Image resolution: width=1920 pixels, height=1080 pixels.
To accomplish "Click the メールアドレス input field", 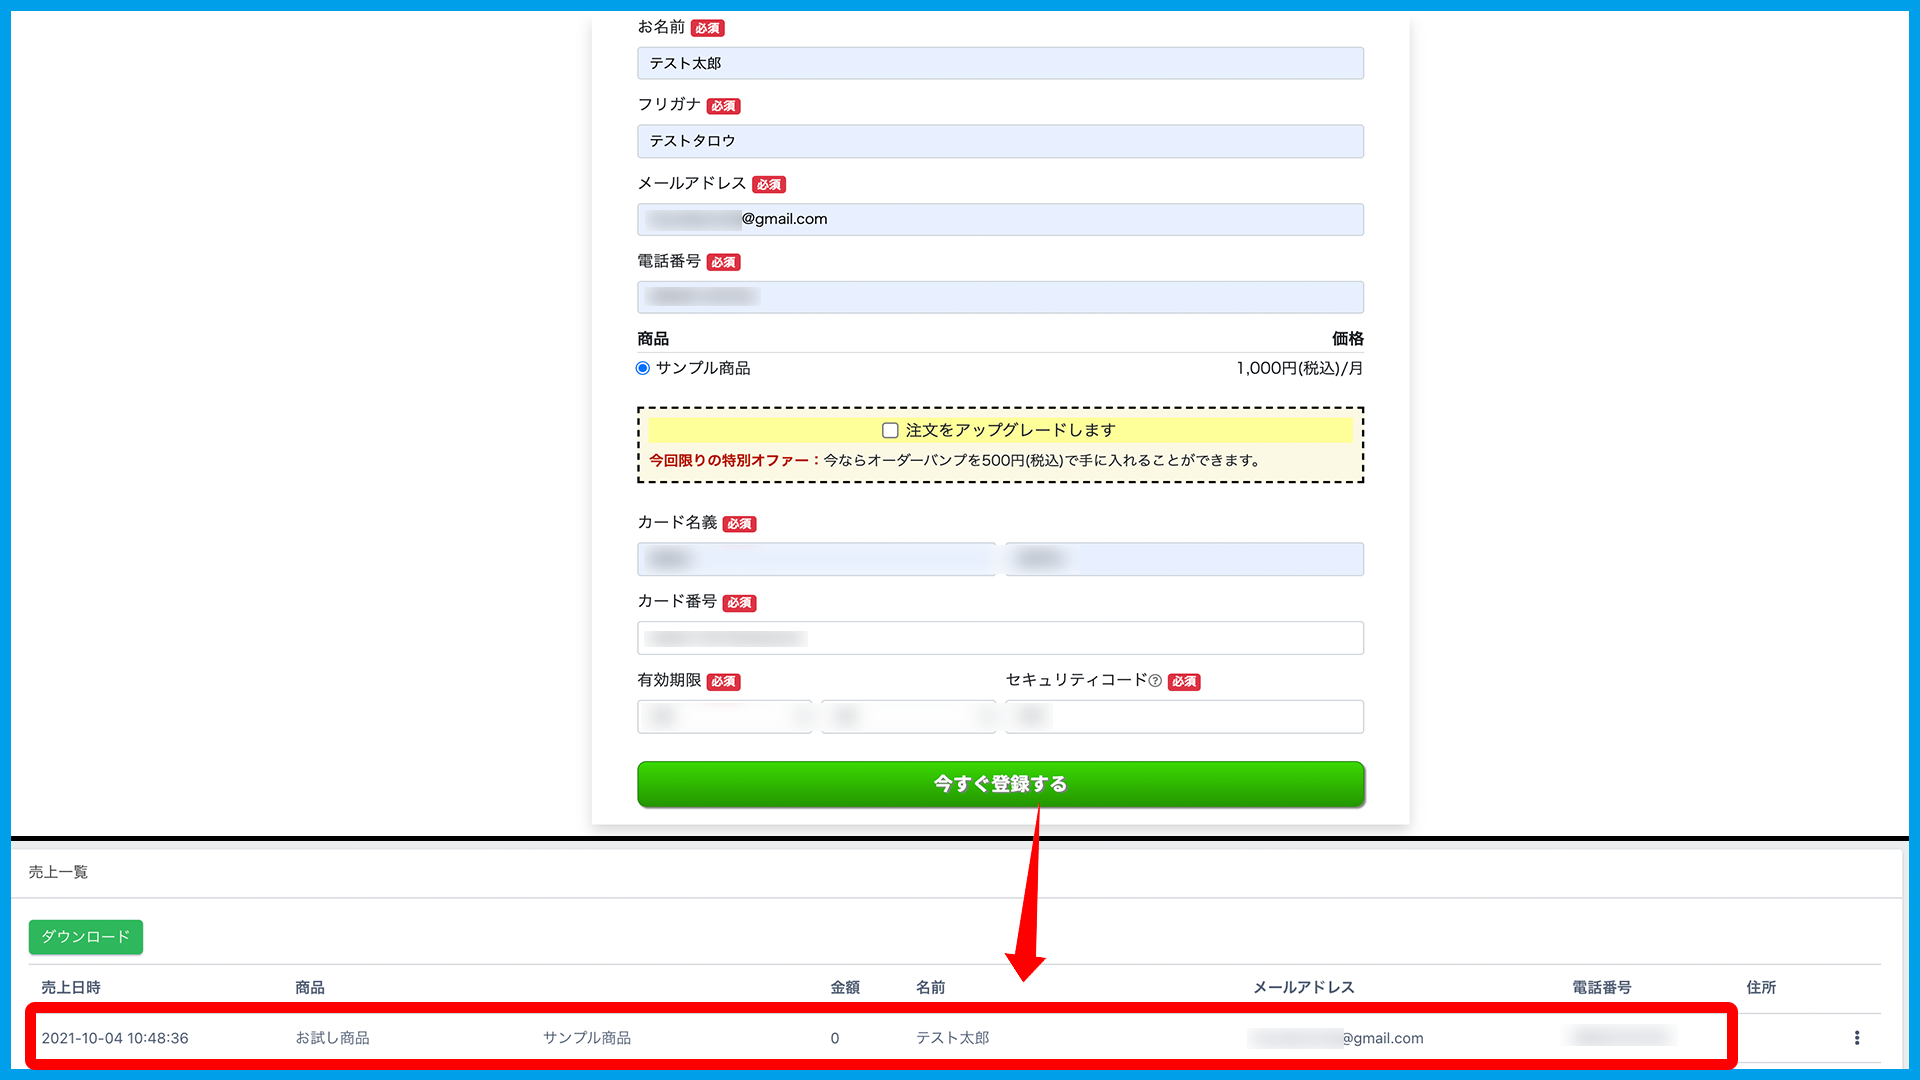I will pos(1000,219).
